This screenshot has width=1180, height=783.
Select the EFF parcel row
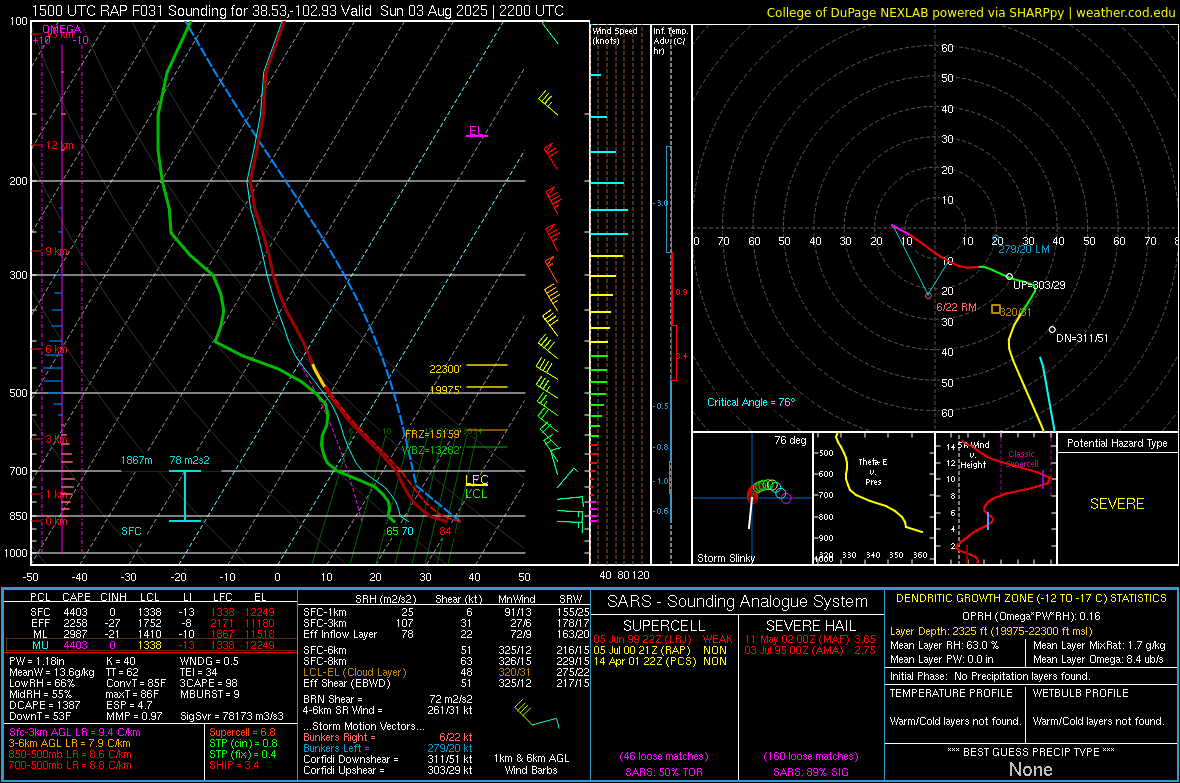coord(151,623)
